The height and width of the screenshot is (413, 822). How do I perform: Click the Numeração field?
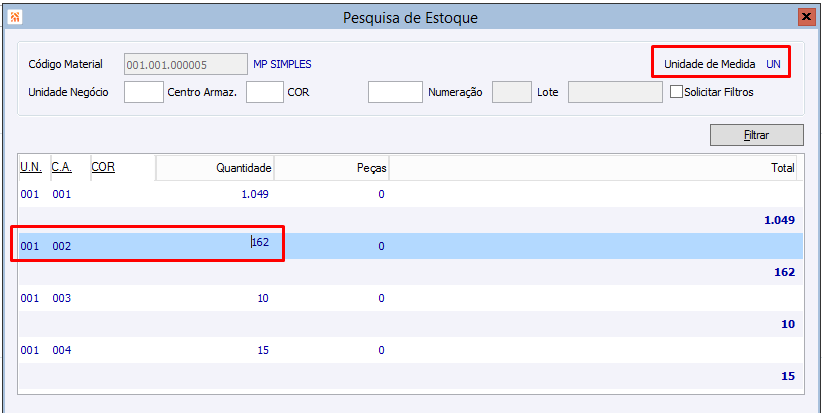tap(512, 92)
